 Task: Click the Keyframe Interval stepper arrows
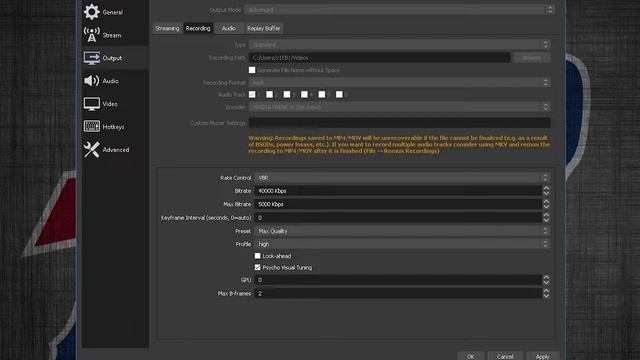[x=546, y=218]
